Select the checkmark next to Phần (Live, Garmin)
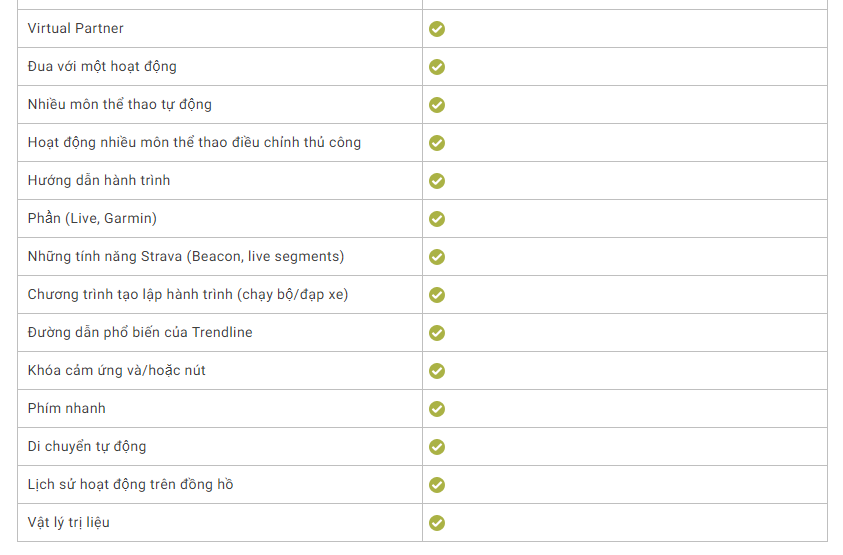Image resolution: width=843 pixels, height=555 pixels. [437, 219]
